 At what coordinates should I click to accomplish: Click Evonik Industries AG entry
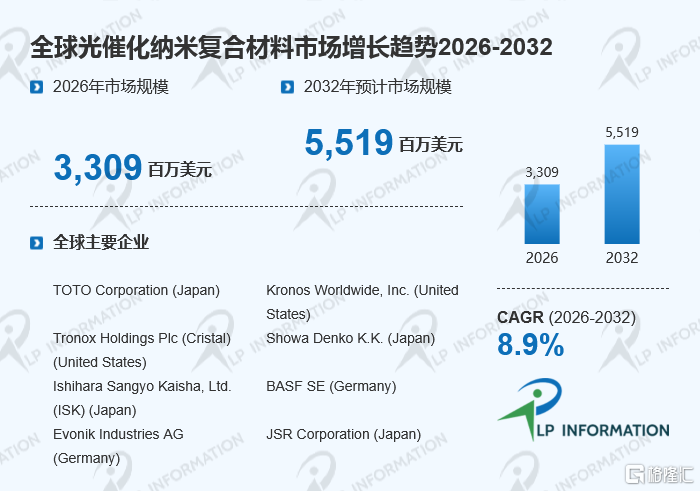point(118,446)
